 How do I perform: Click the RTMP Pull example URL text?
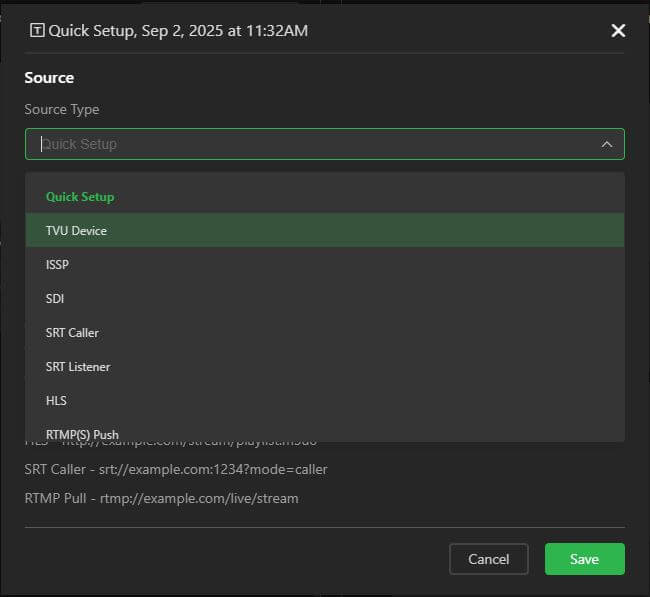click(161, 498)
